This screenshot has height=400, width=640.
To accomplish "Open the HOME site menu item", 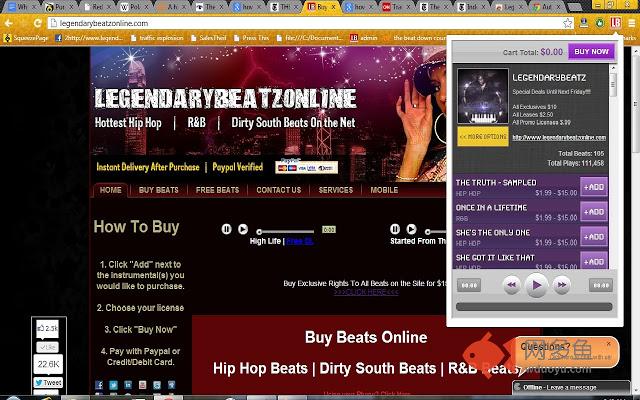I will pos(111,190).
